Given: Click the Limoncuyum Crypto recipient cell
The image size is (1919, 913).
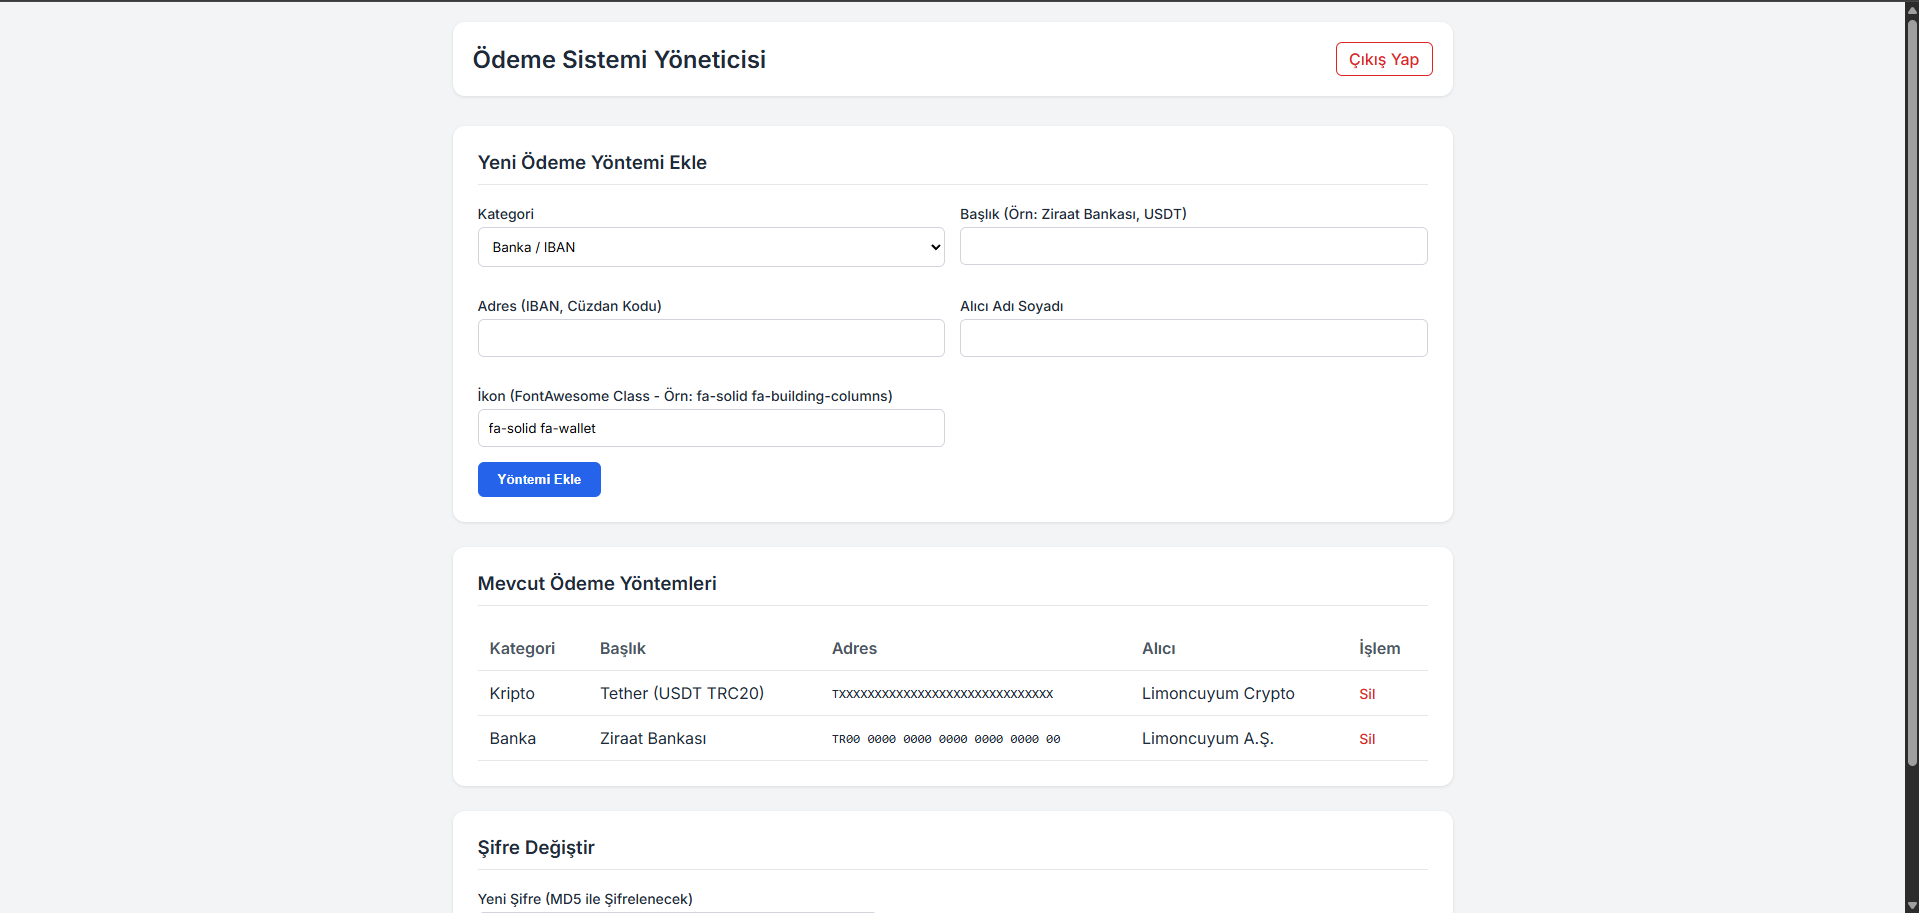Looking at the screenshot, I should [x=1217, y=693].
